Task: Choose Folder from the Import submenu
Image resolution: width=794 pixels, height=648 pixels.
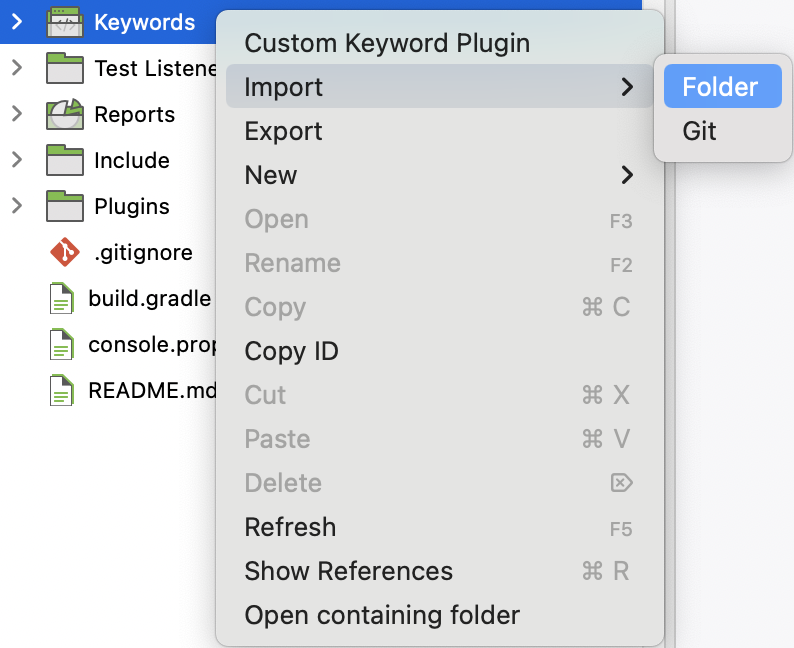Action: tap(720, 87)
